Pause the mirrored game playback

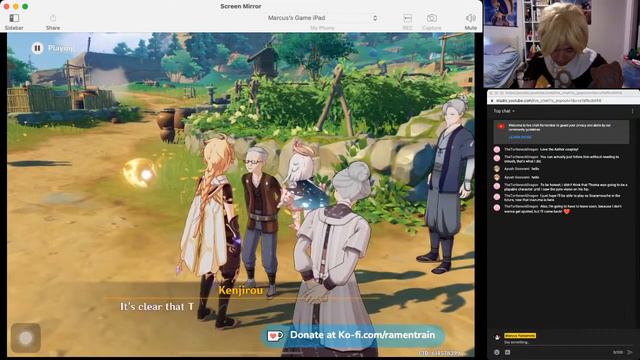click(37, 48)
